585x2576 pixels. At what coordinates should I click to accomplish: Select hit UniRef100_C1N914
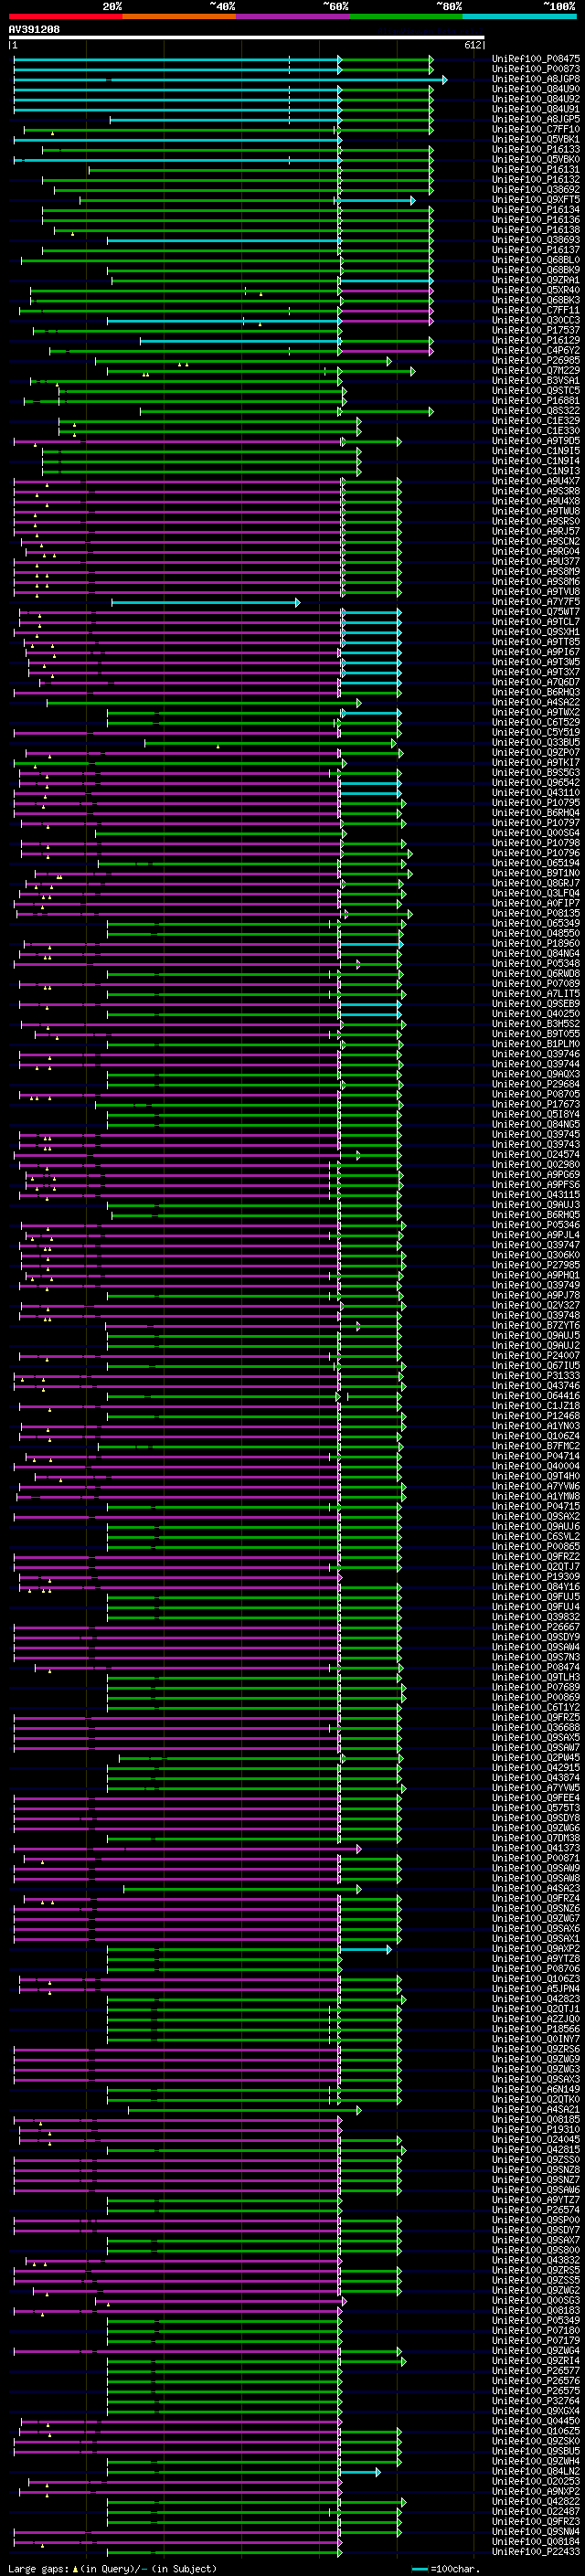click(x=536, y=461)
